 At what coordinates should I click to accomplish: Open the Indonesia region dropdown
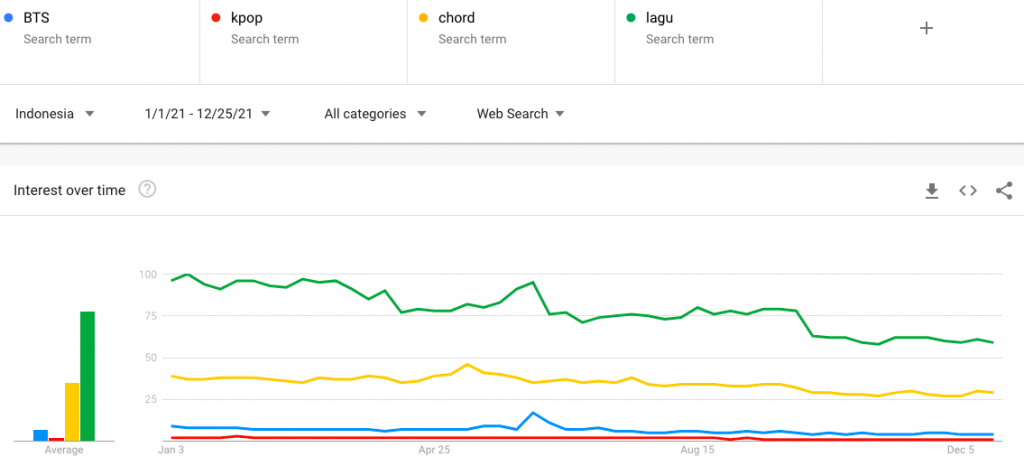(x=55, y=114)
